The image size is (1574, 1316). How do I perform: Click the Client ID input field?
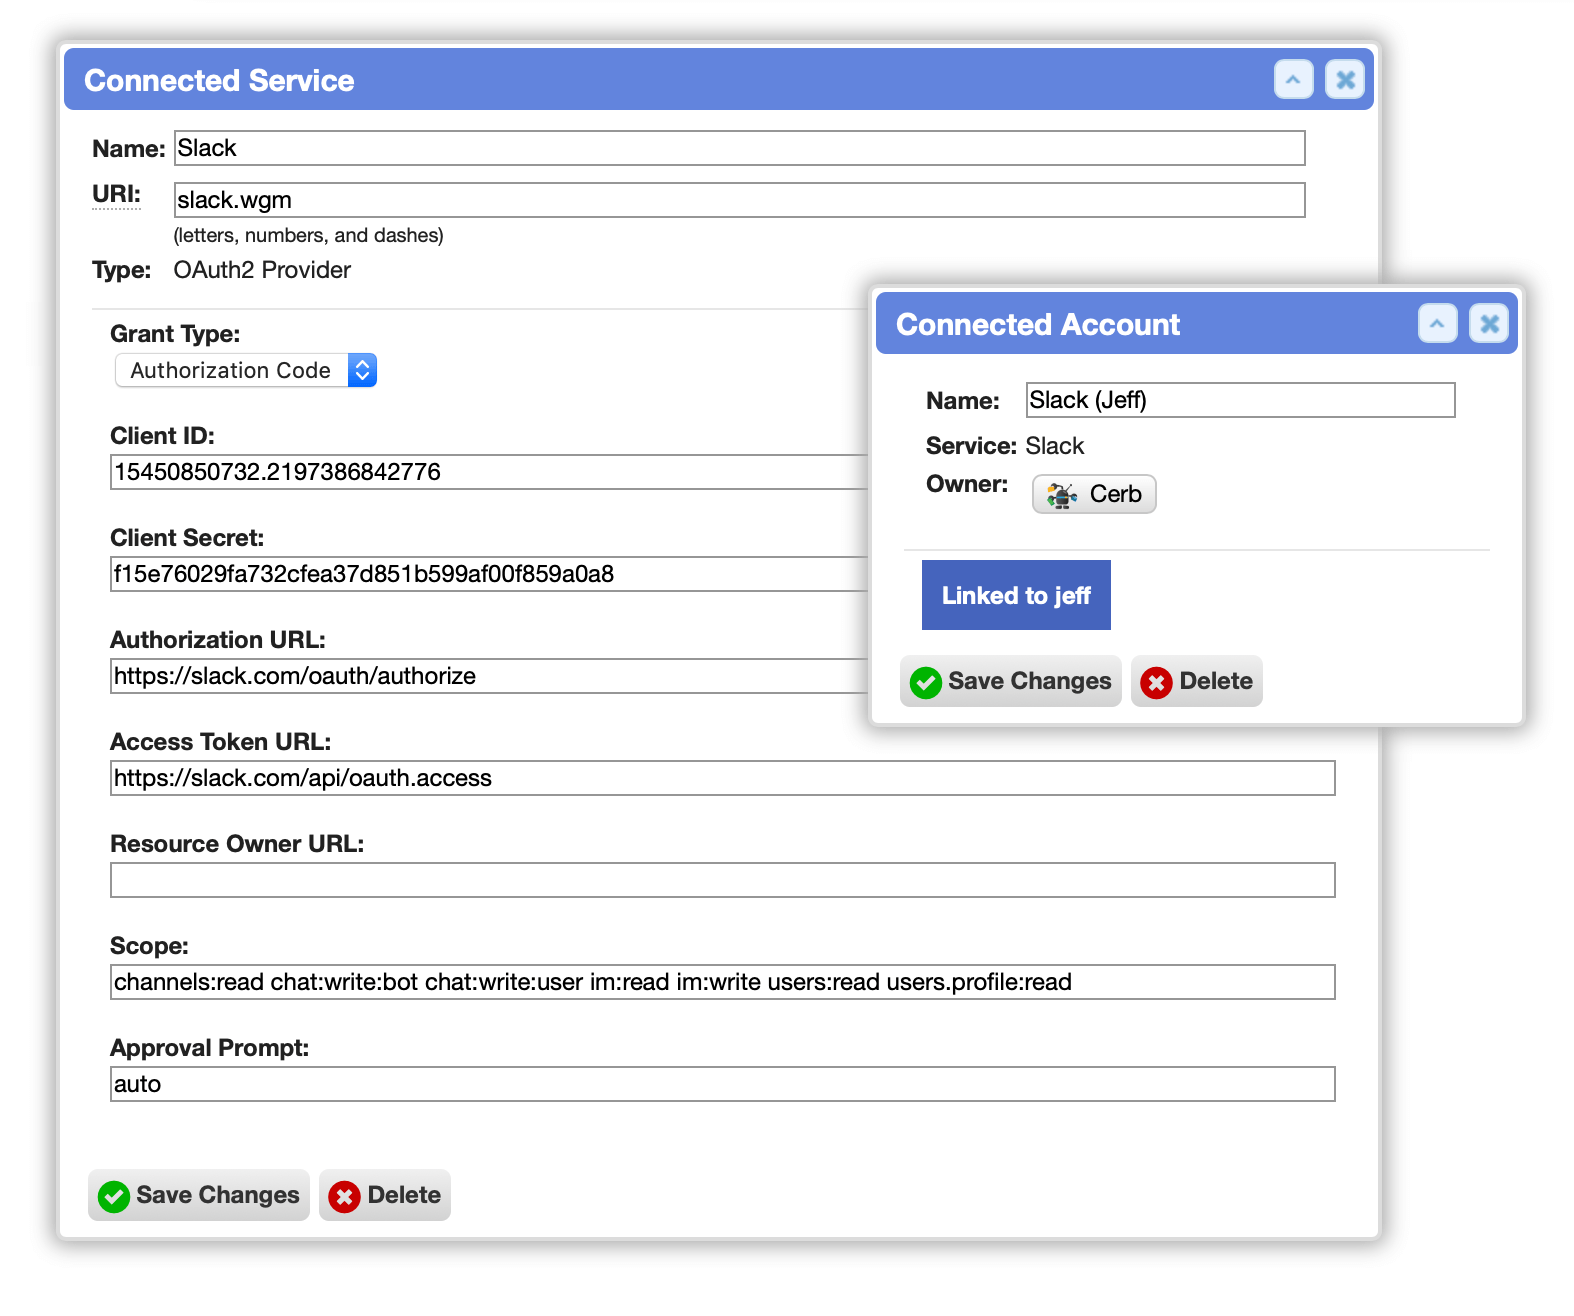[x=489, y=472]
